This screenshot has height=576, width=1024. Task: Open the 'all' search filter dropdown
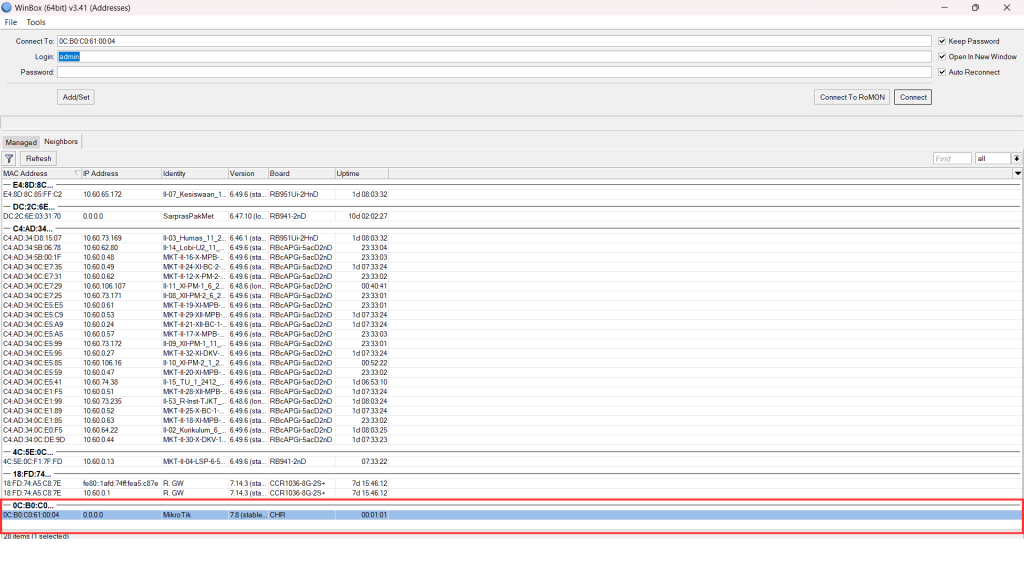(x=1016, y=158)
